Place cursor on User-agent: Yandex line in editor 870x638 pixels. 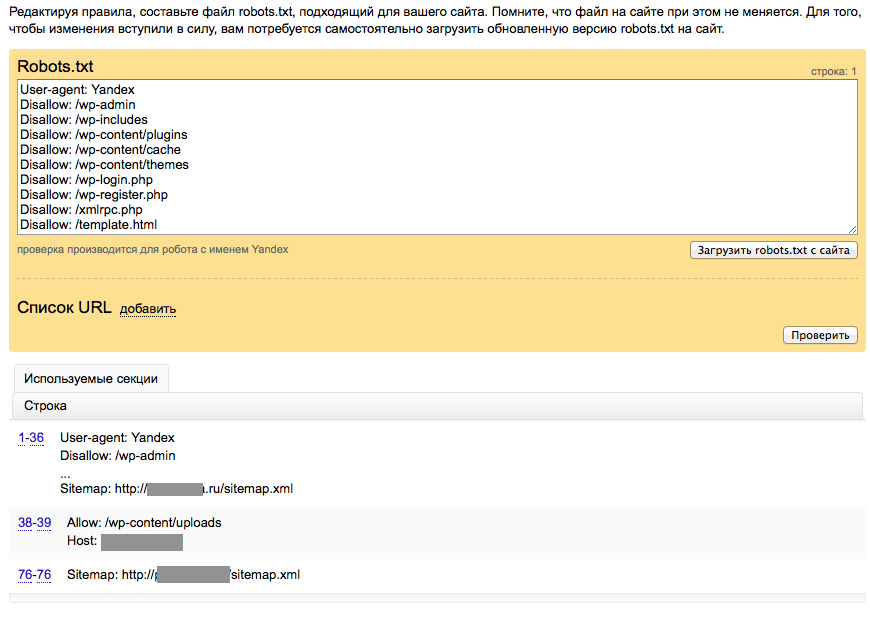77,90
